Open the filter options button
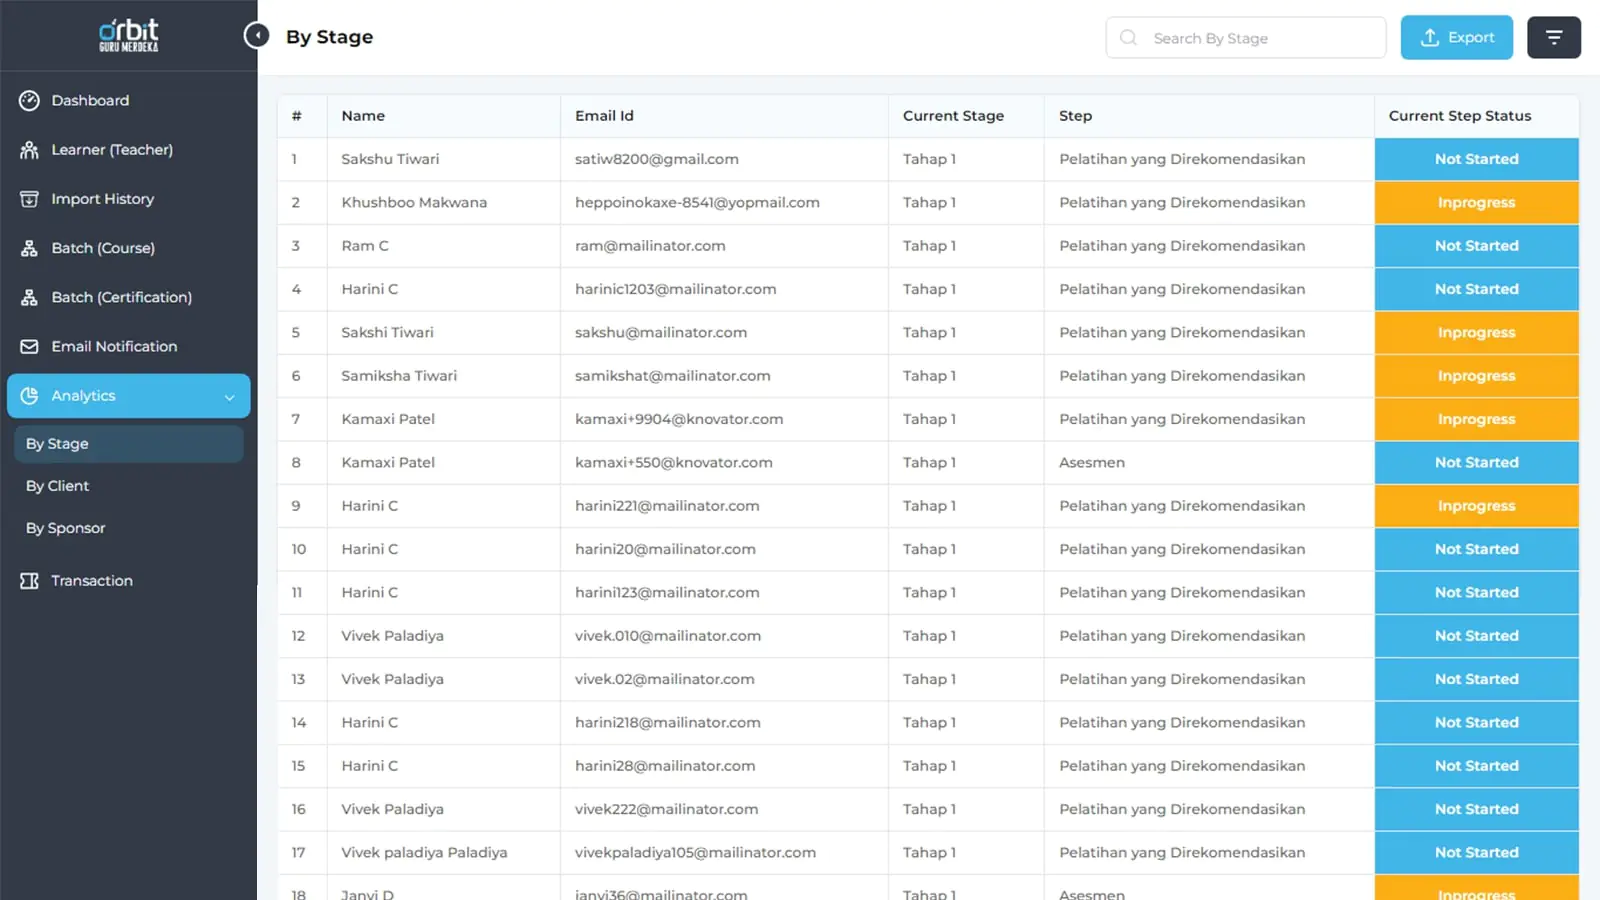Viewport: 1600px width, 900px height. click(1554, 38)
